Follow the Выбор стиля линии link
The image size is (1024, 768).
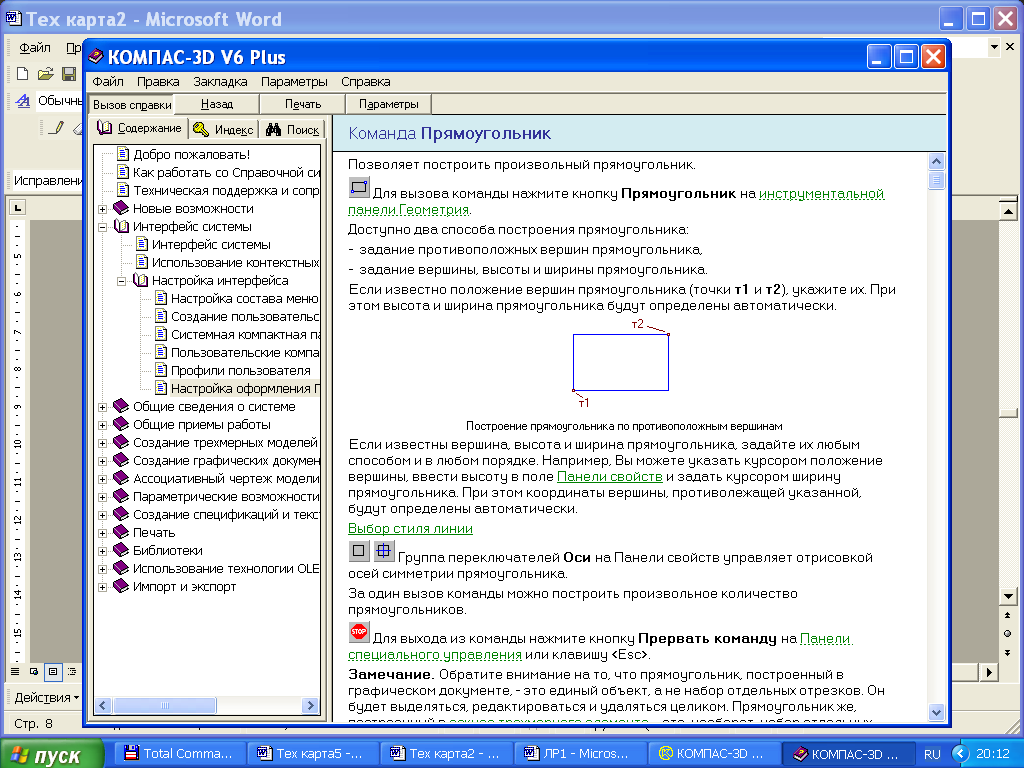pos(410,528)
